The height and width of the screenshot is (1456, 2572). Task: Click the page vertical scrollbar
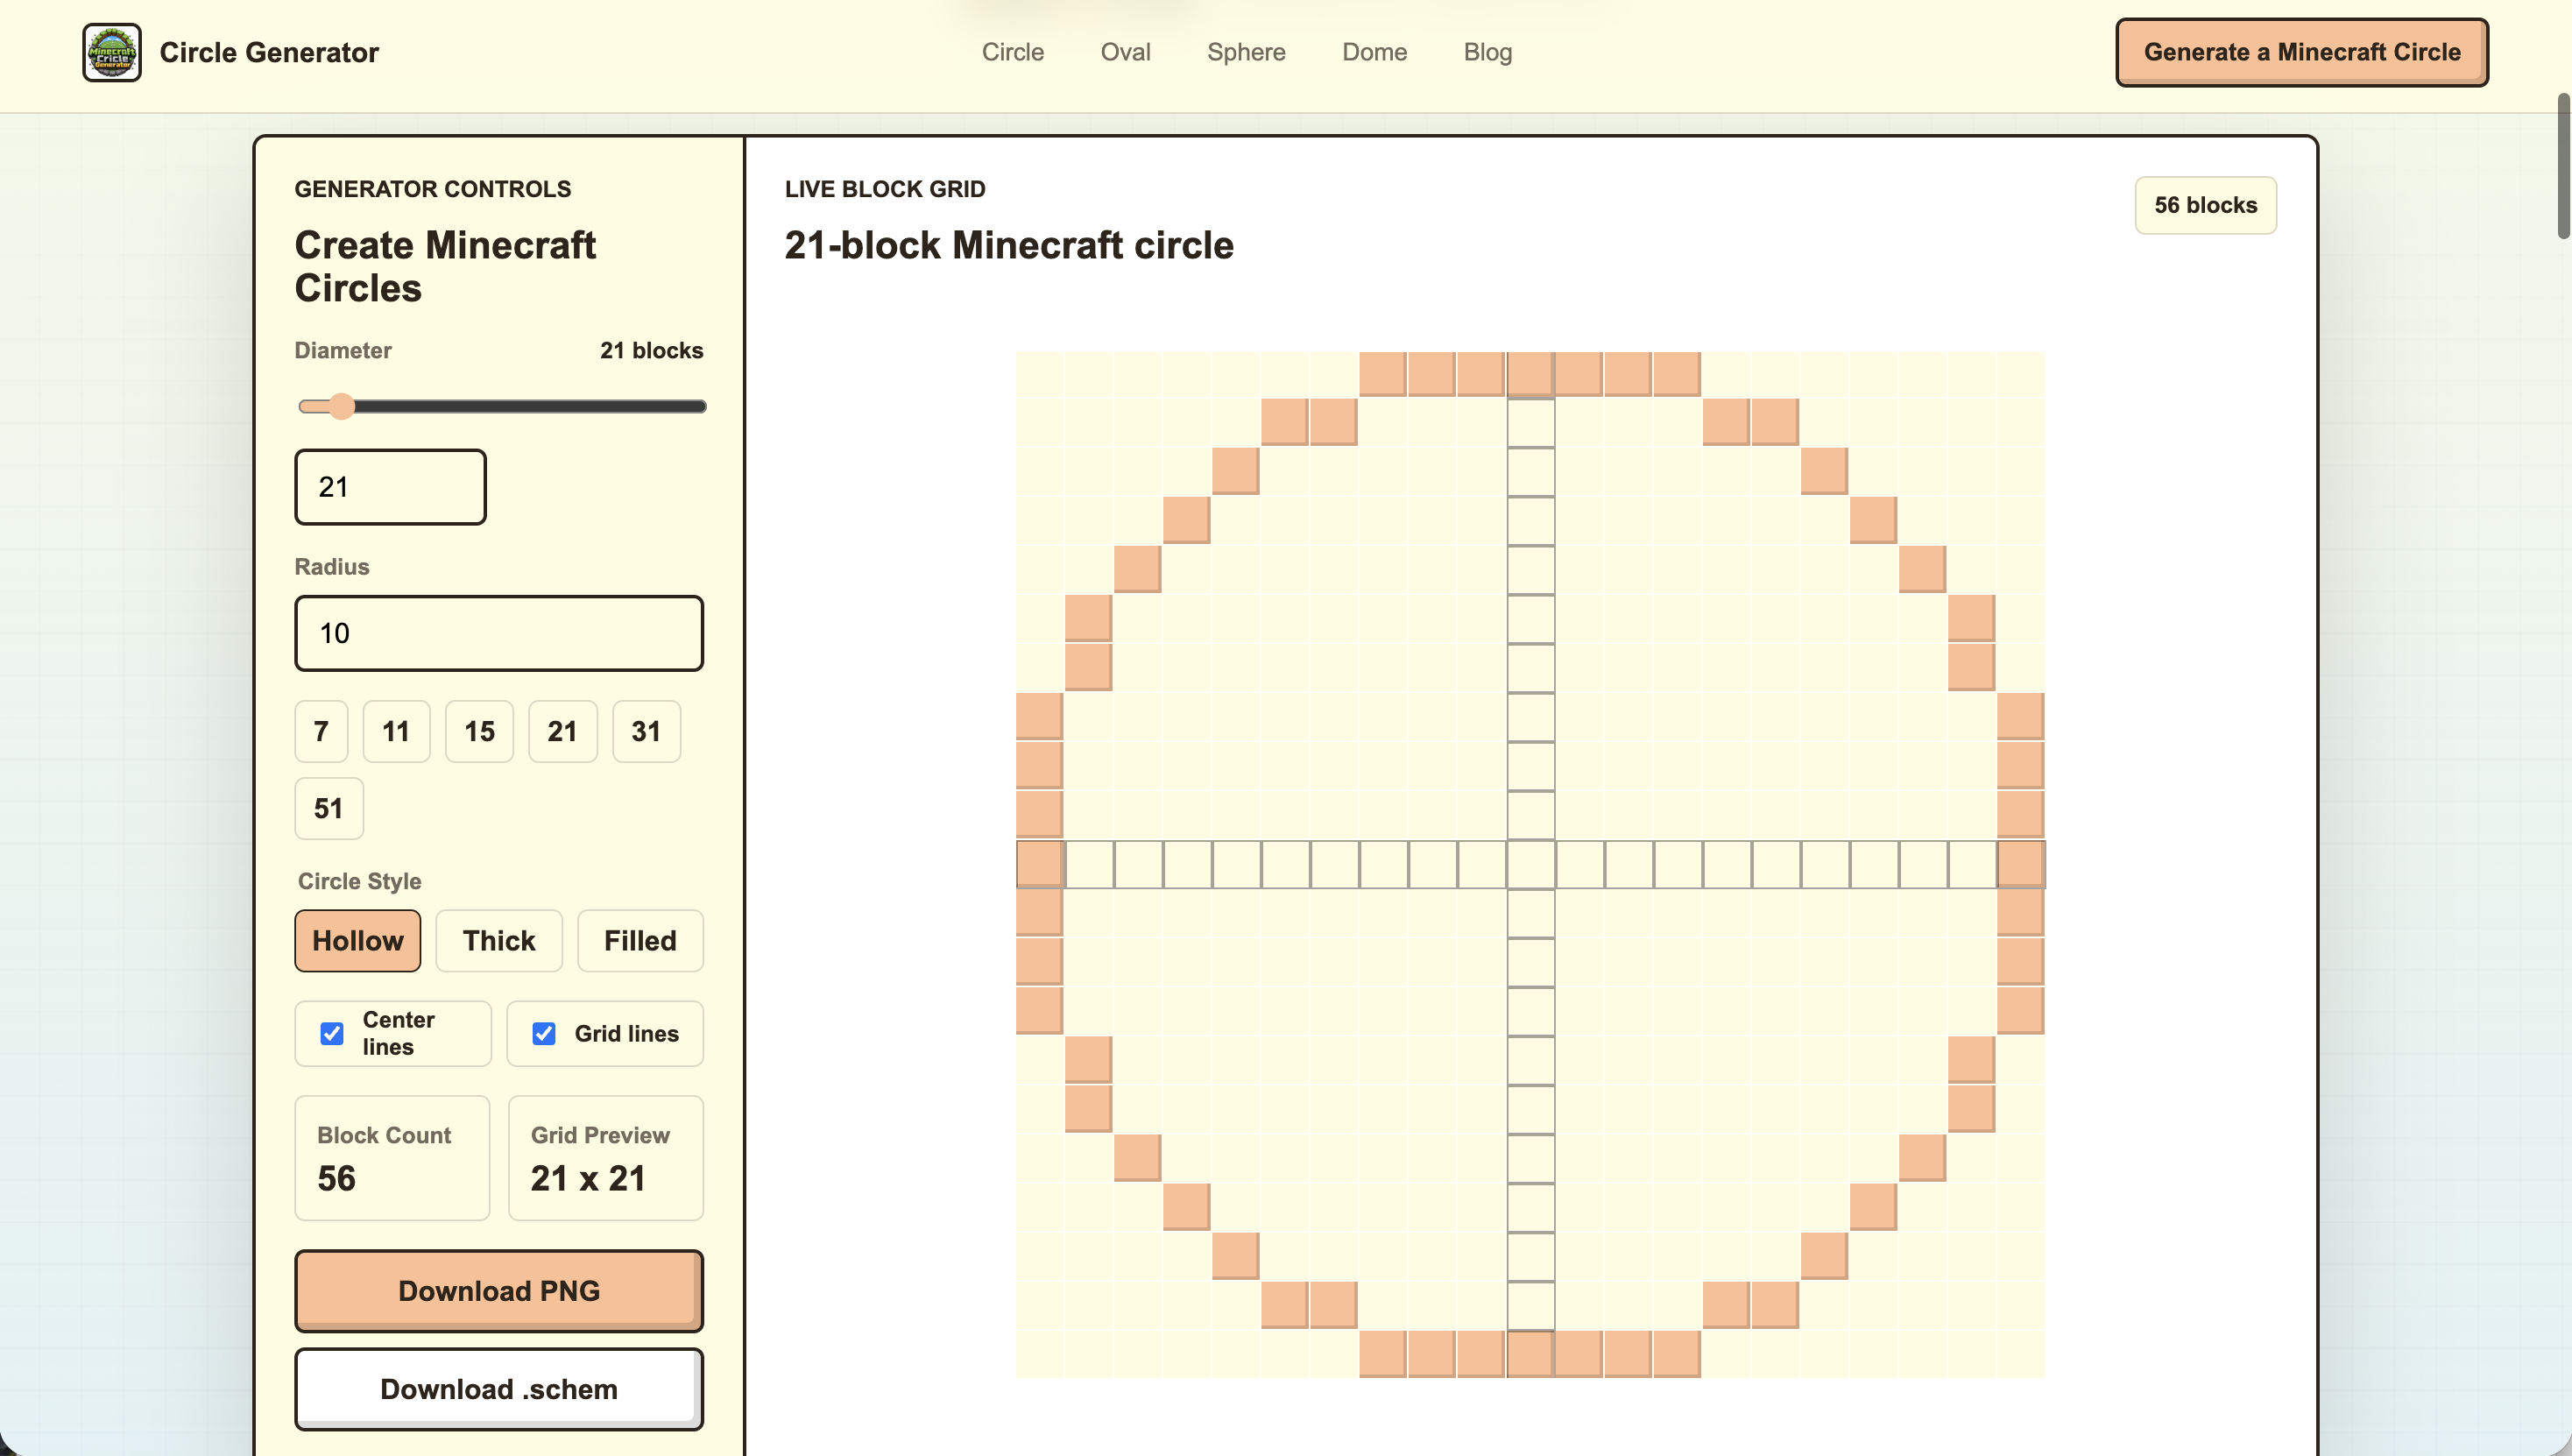tap(2563, 166)
